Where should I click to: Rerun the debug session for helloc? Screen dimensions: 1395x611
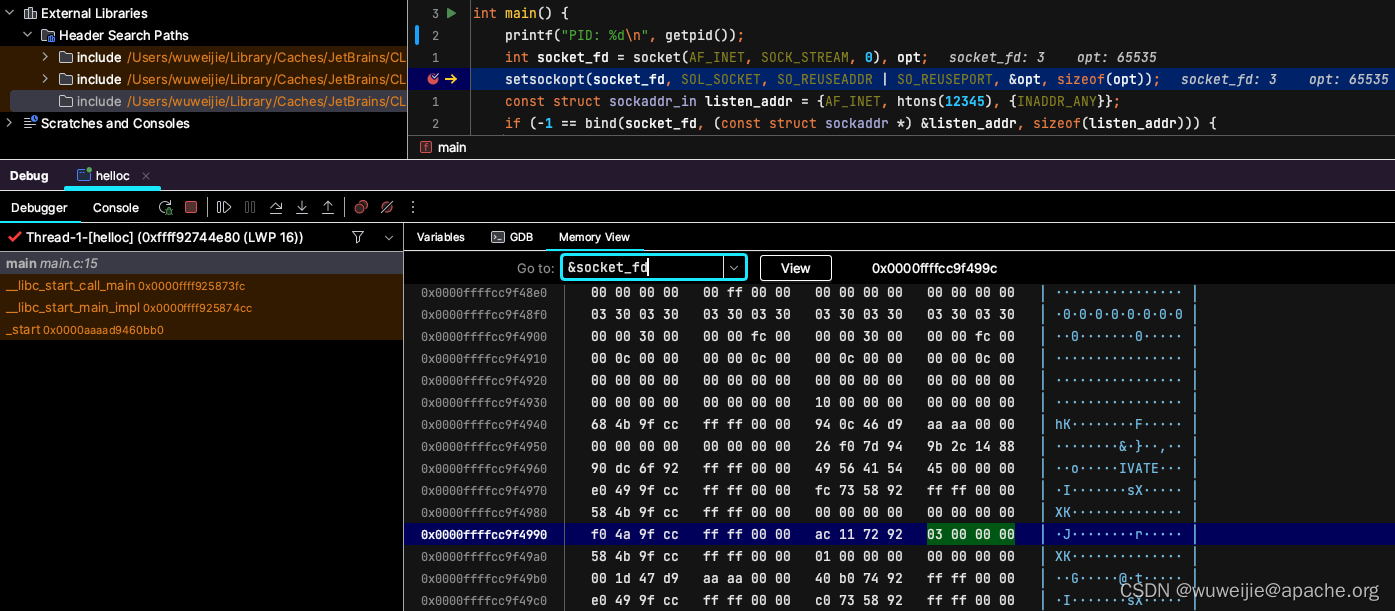pos(165,207)
